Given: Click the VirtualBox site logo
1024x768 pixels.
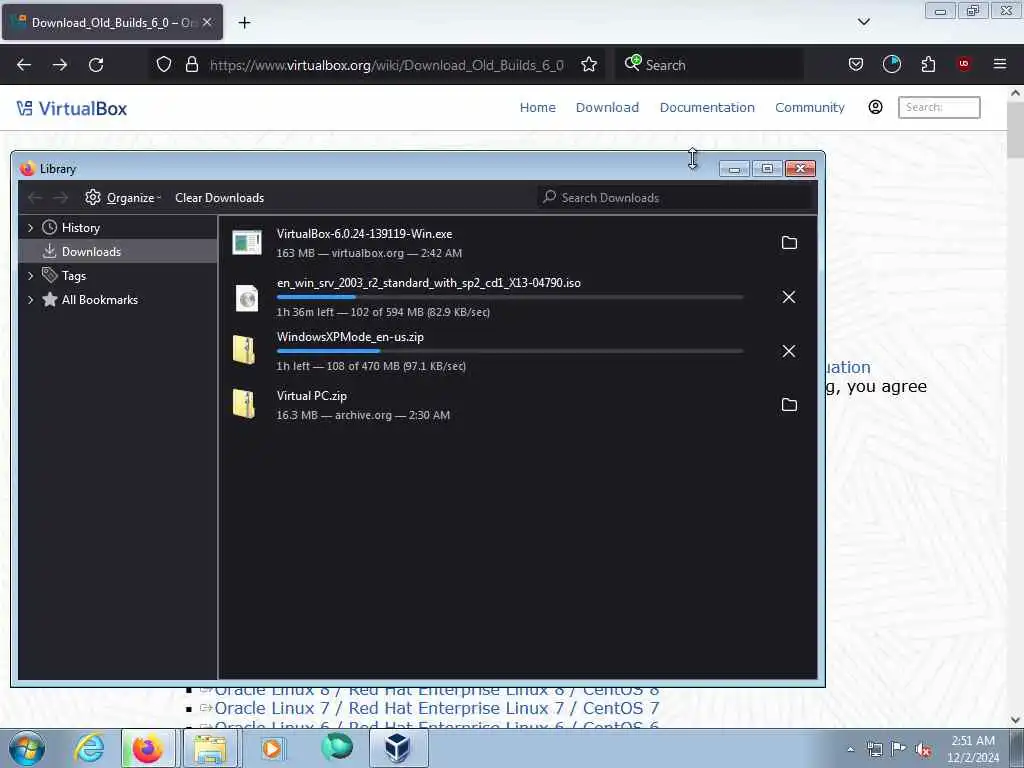Looking at the screenshot, I should 72,108.
